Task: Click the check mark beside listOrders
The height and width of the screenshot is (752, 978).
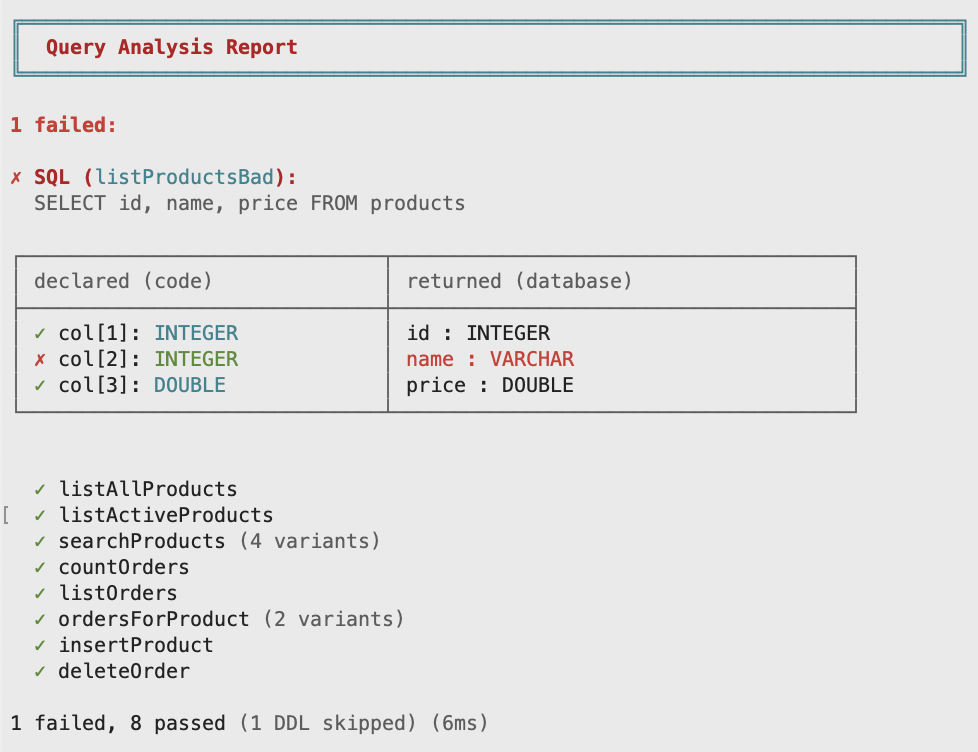Action: pos(40,594)
